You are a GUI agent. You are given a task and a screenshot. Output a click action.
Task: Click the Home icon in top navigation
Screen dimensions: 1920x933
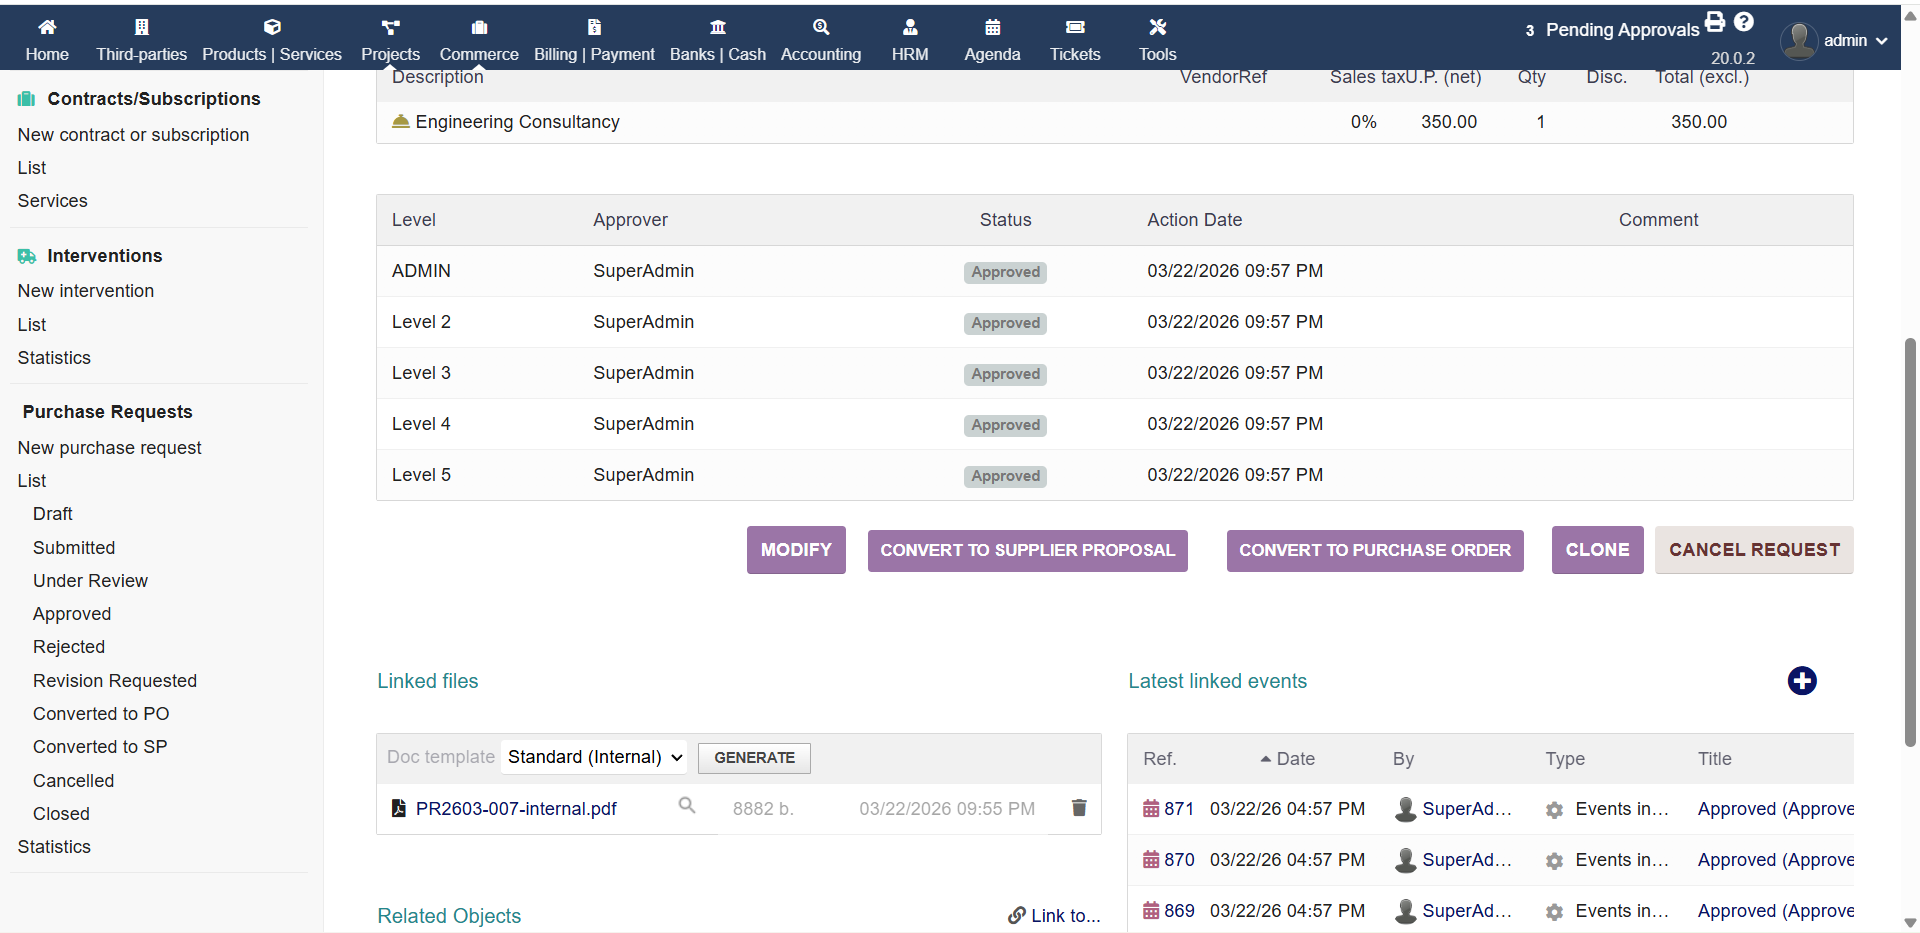[47, 27]
